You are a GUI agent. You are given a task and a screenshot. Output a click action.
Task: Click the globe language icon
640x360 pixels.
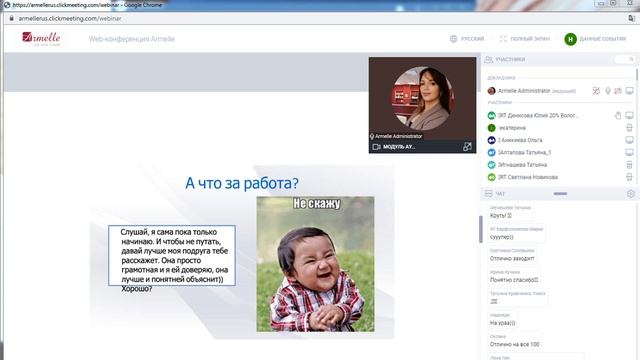(x=453, y=39)
